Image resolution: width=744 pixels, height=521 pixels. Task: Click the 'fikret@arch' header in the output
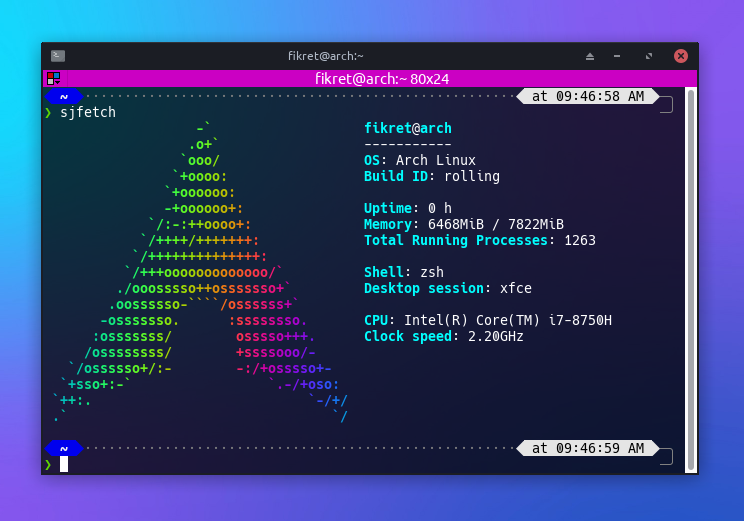(408, 128)
